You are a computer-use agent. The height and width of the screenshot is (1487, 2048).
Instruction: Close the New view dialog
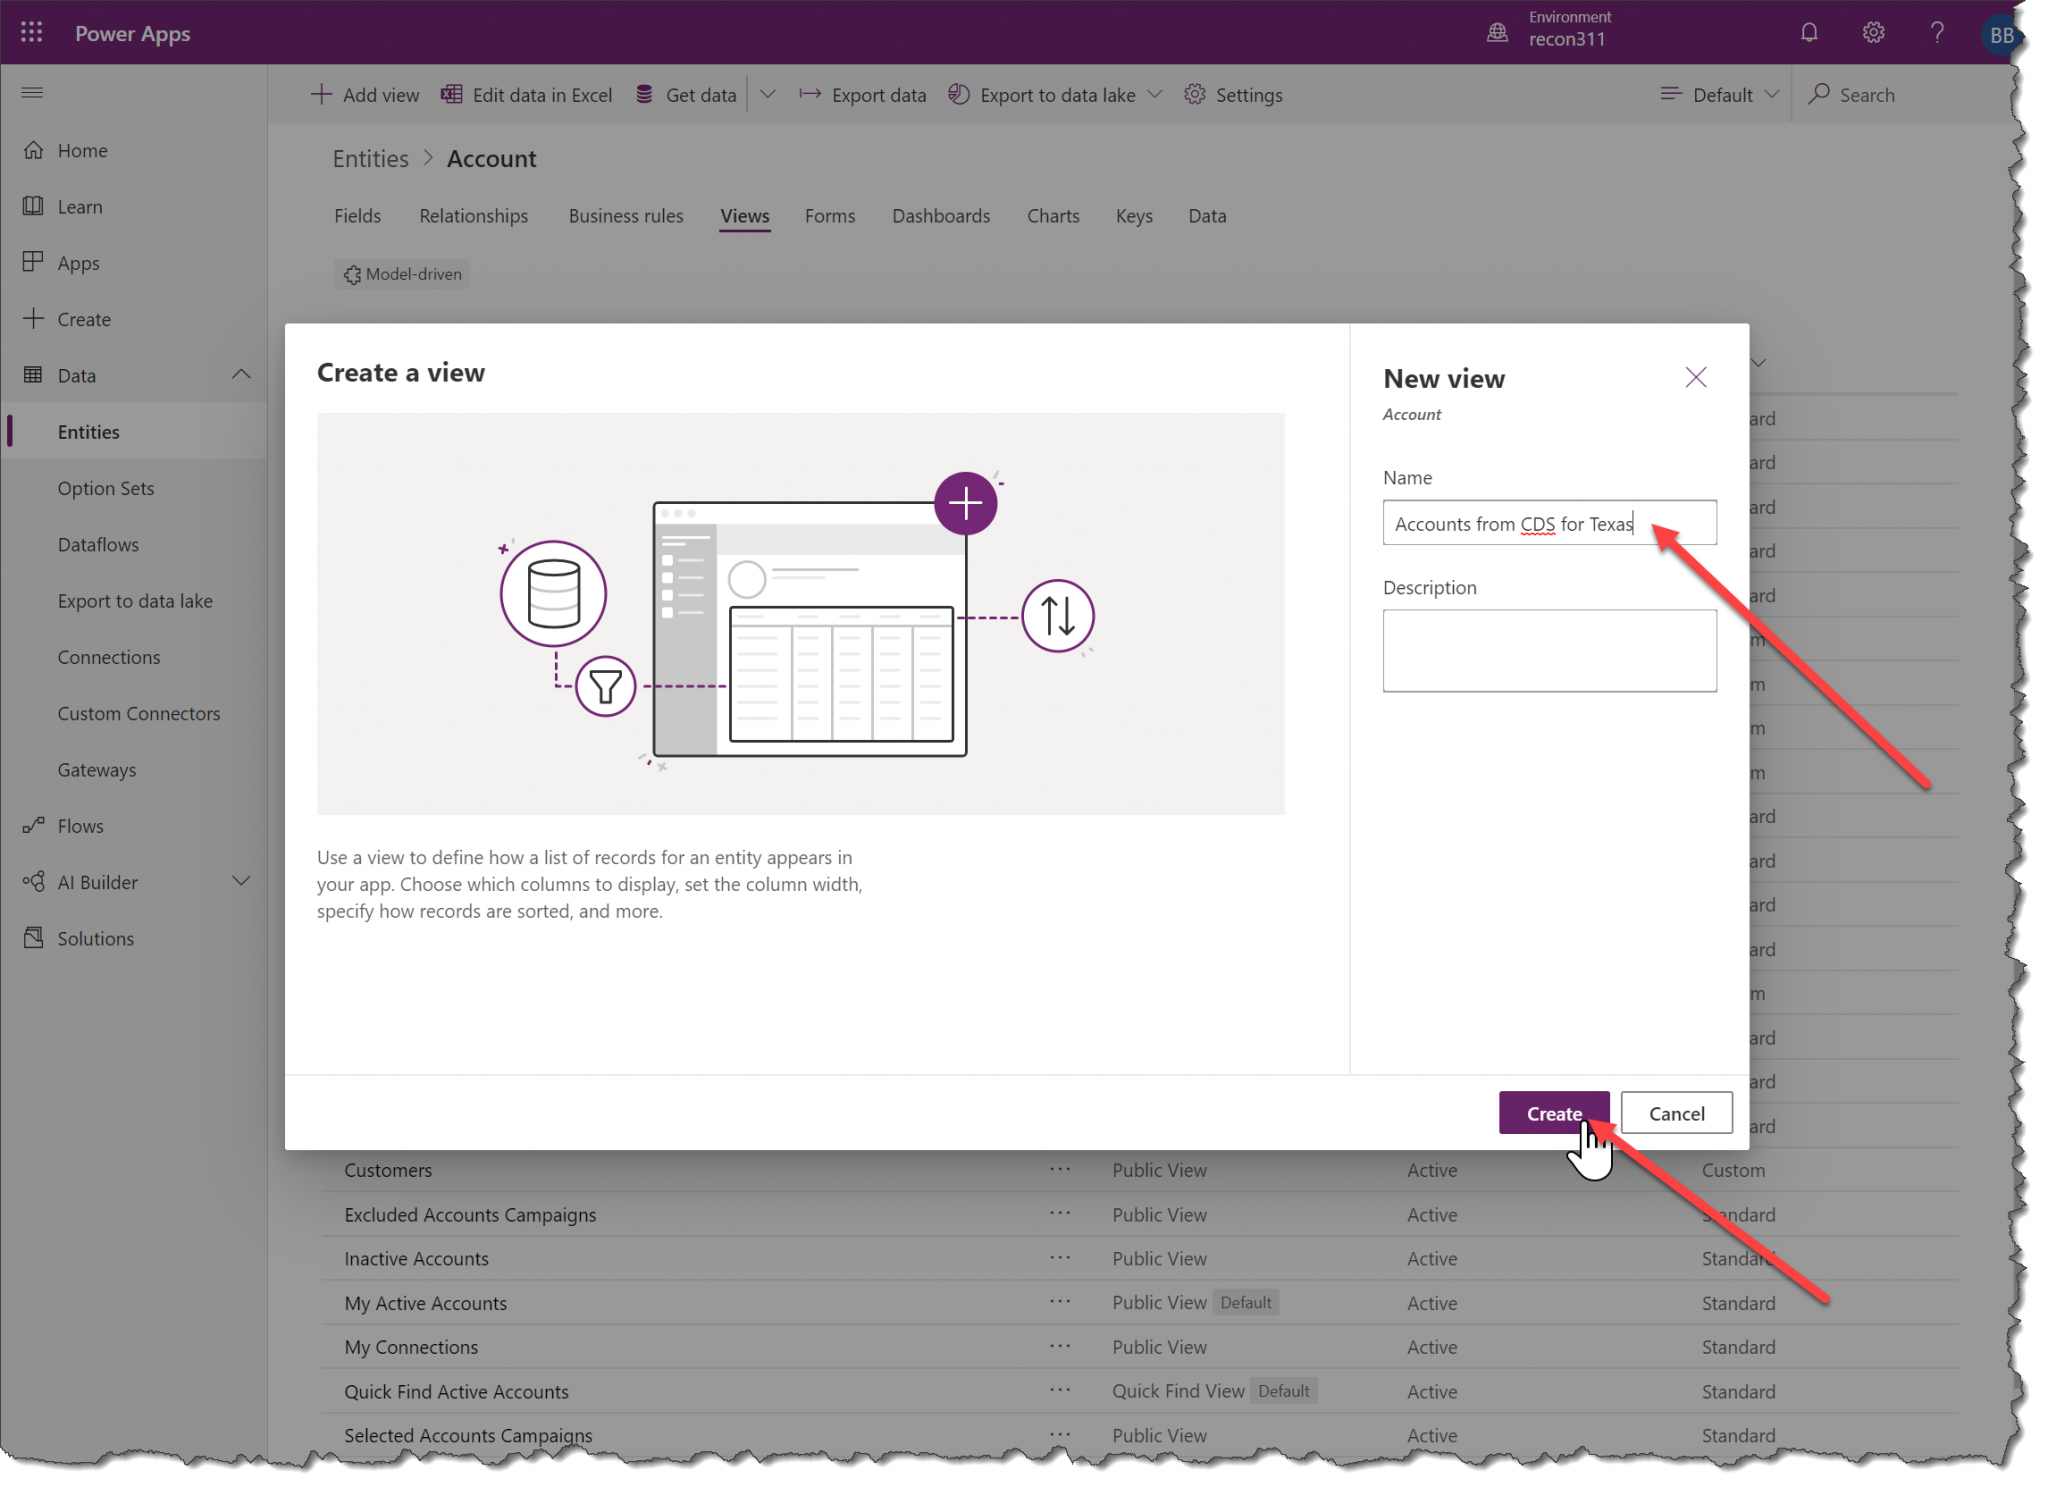(x=1695, y=377)
